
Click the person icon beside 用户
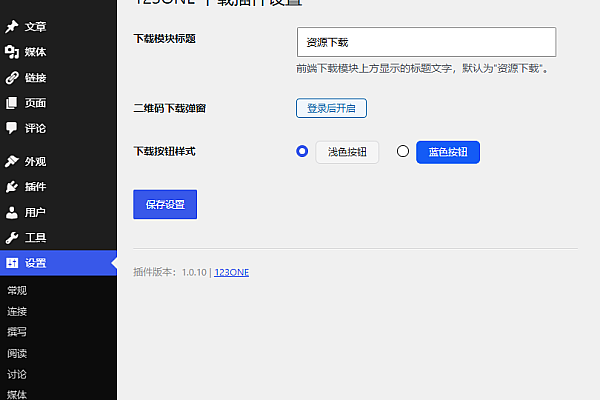(x=12, y=212)
